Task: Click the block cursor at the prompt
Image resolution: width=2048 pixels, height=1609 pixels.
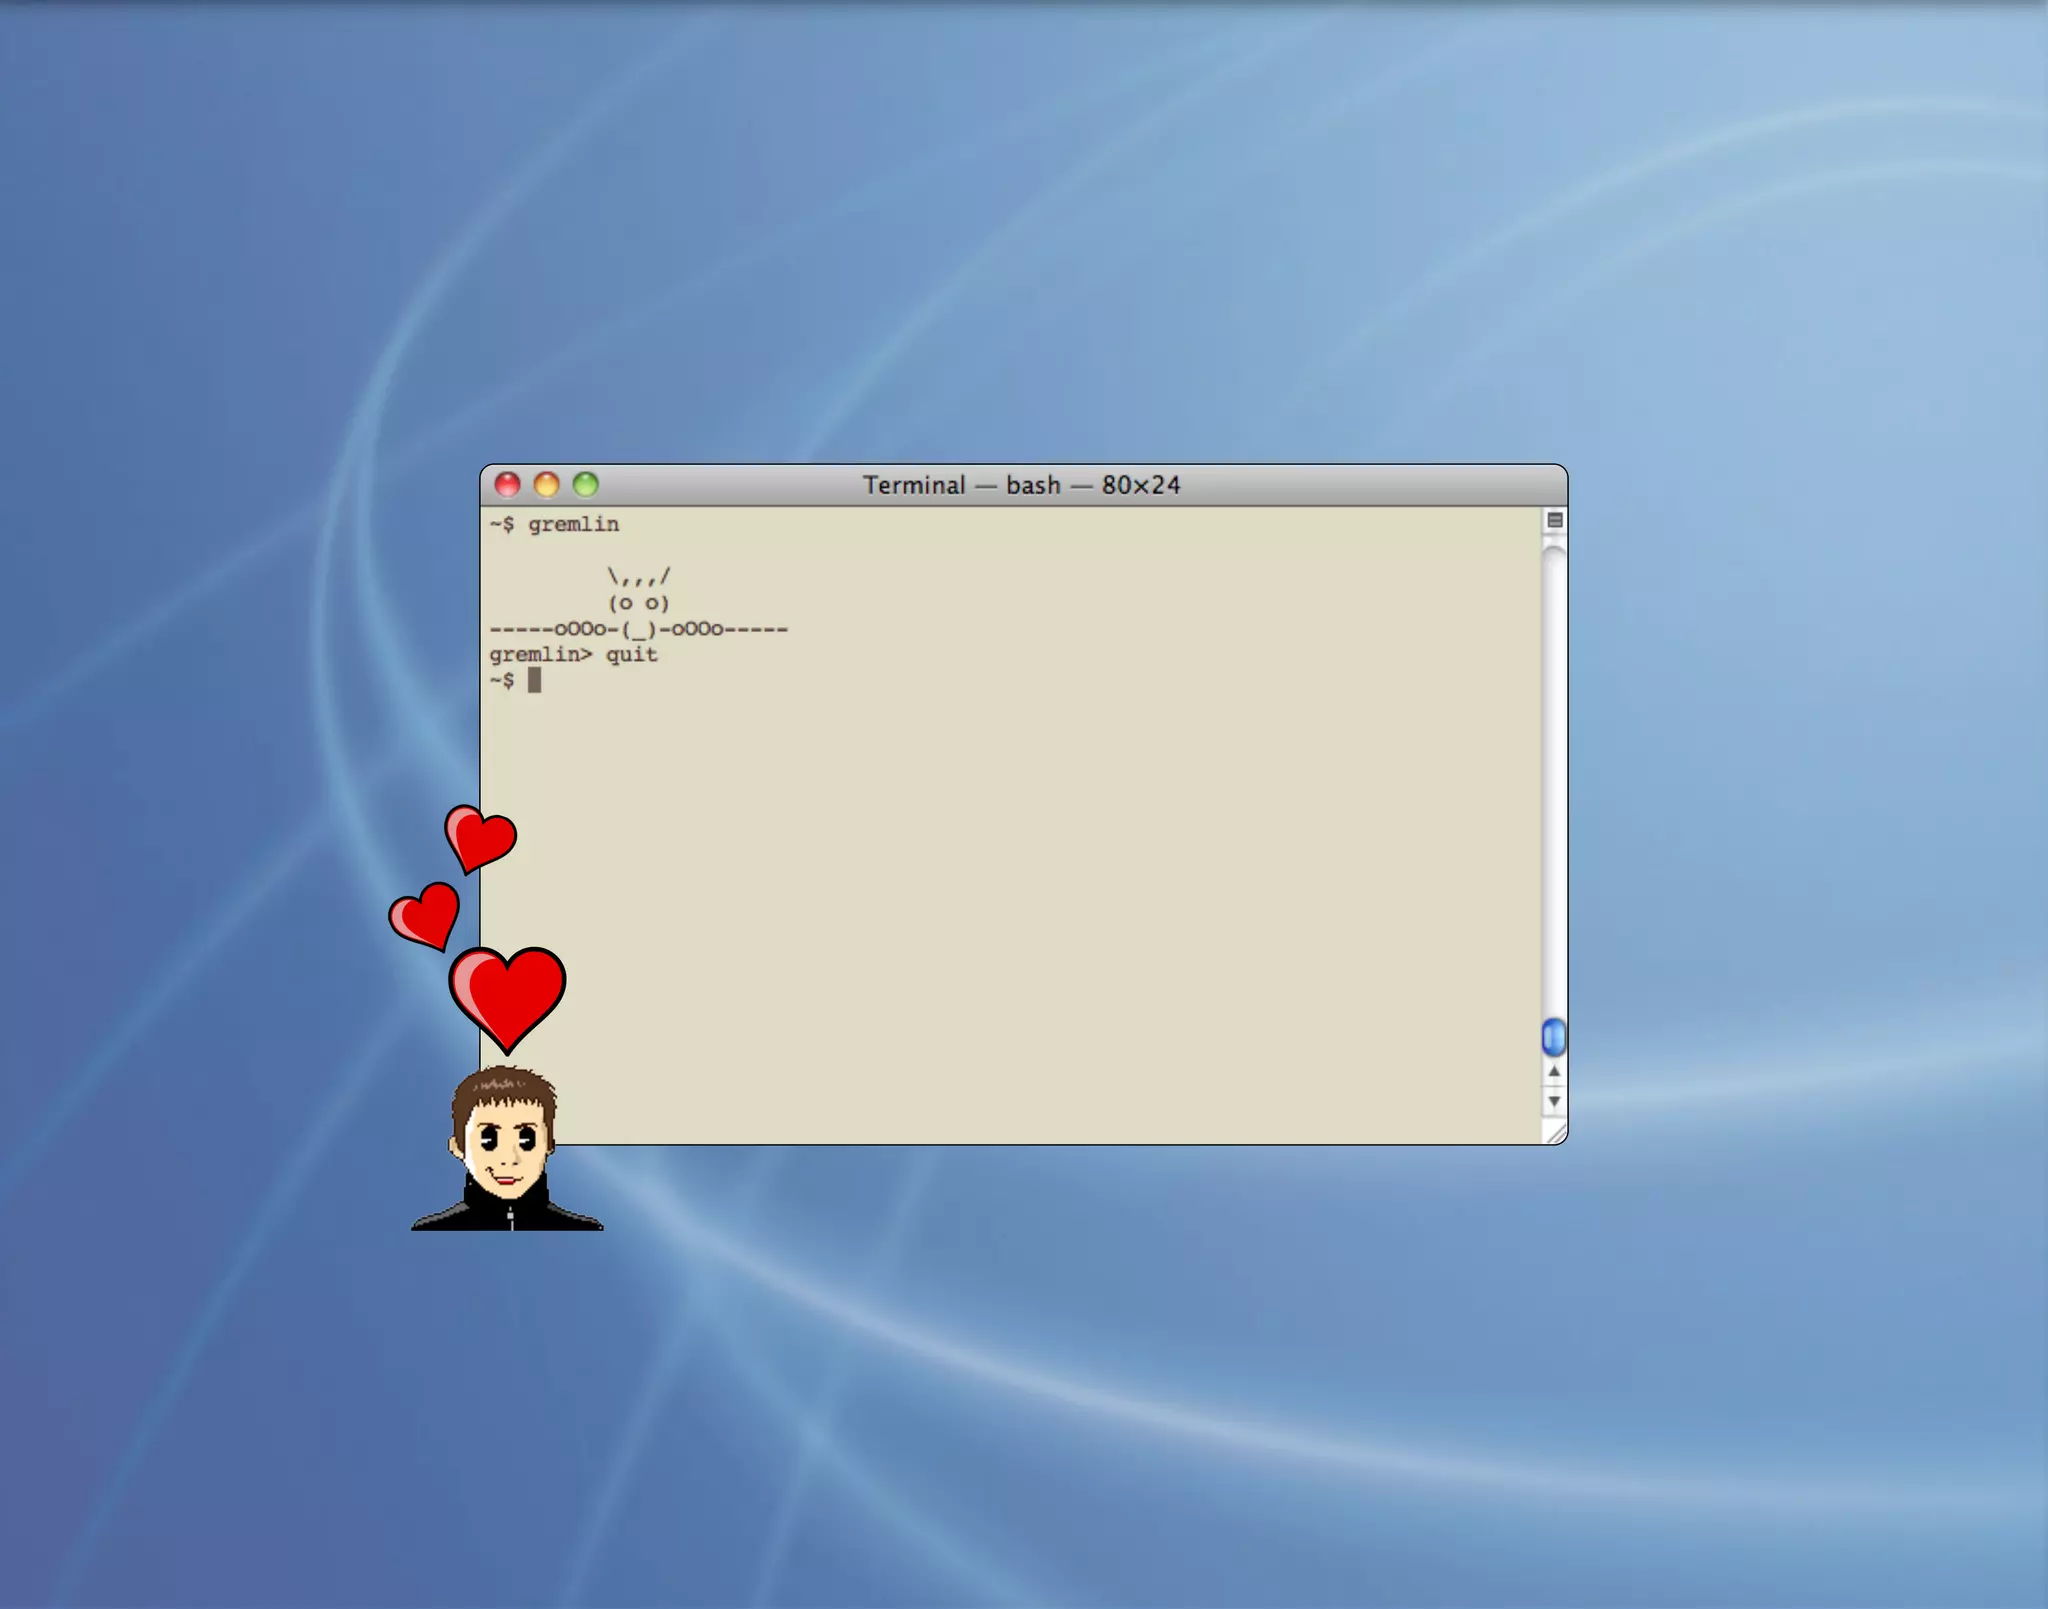Action: [534, 680]
